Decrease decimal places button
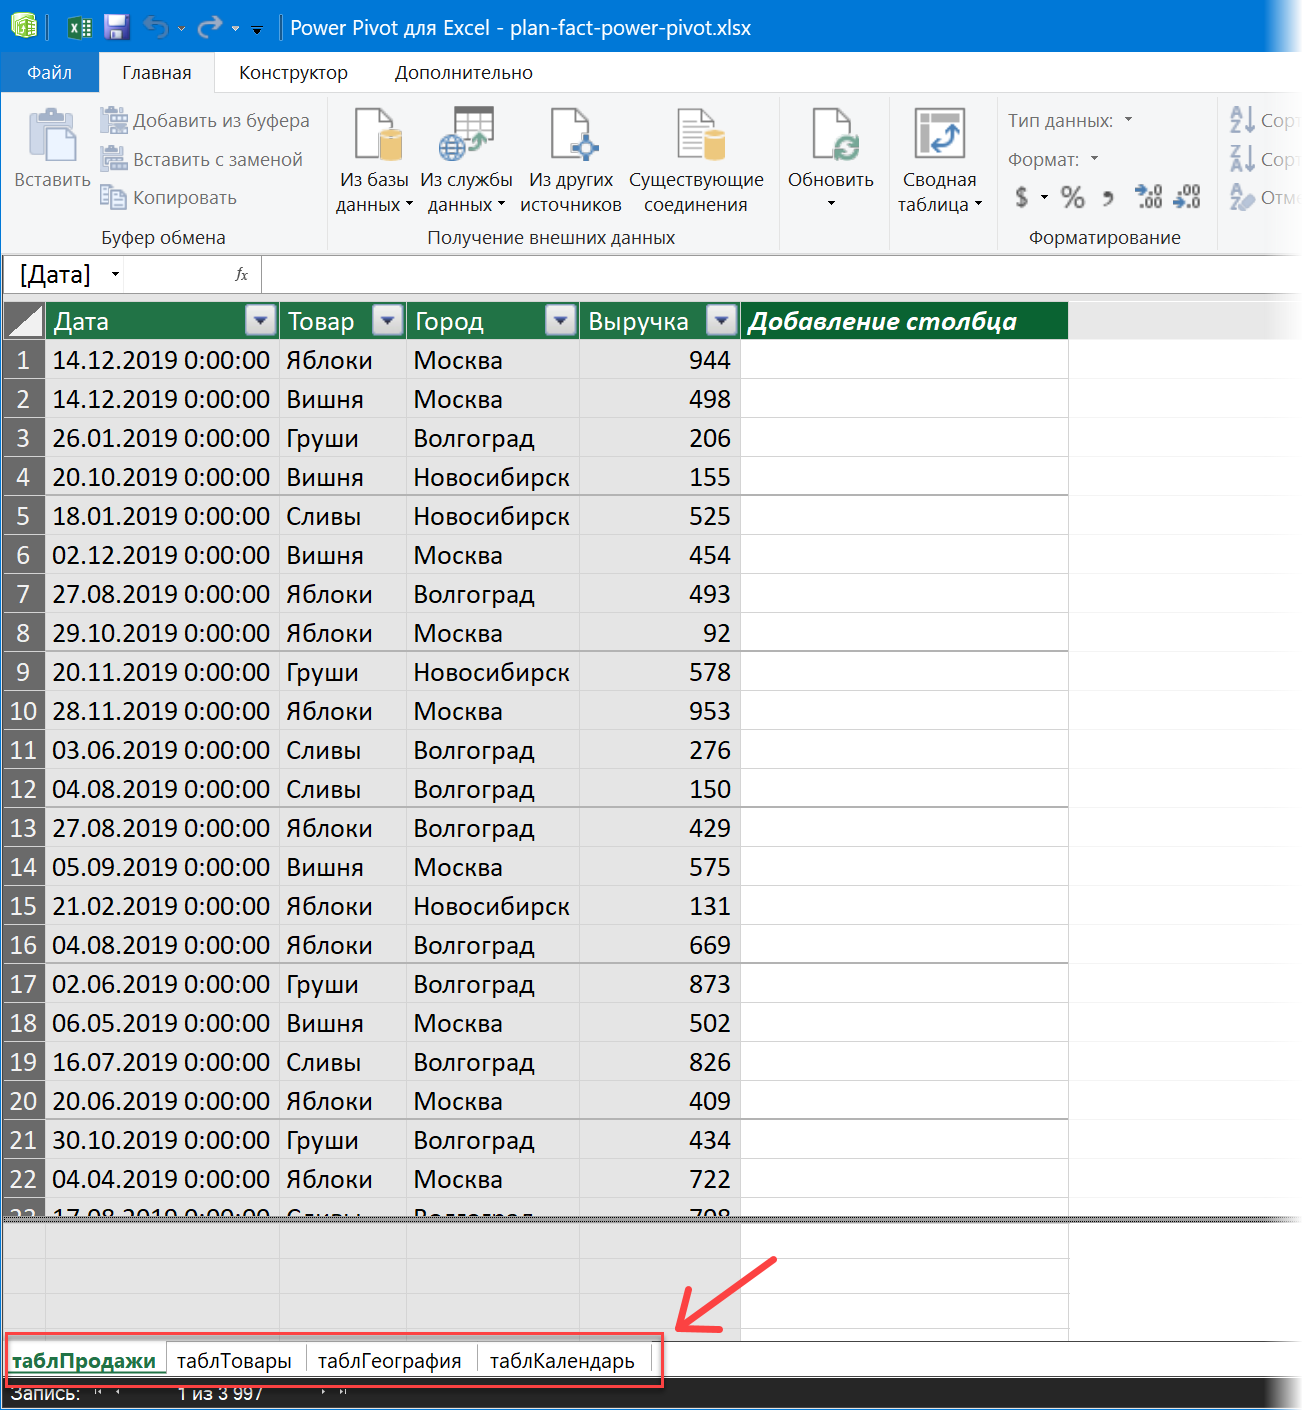 tap(1187, 197)
